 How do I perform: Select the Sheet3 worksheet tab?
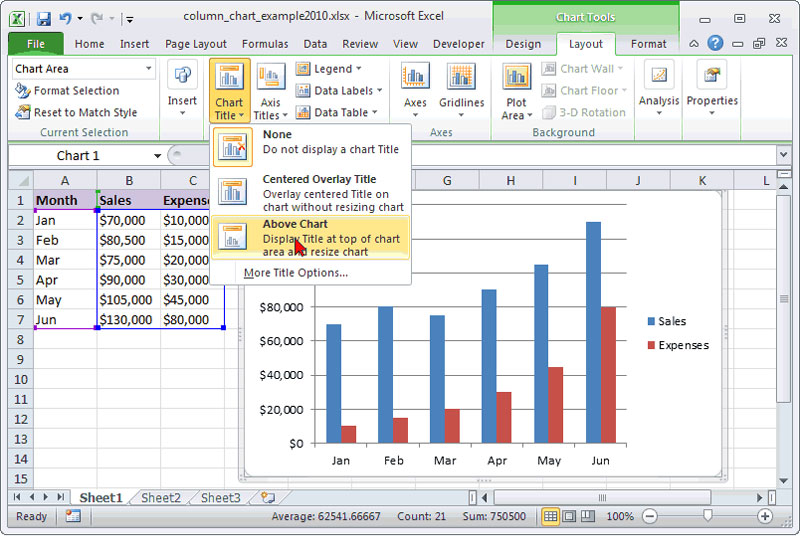pos(220,497)
